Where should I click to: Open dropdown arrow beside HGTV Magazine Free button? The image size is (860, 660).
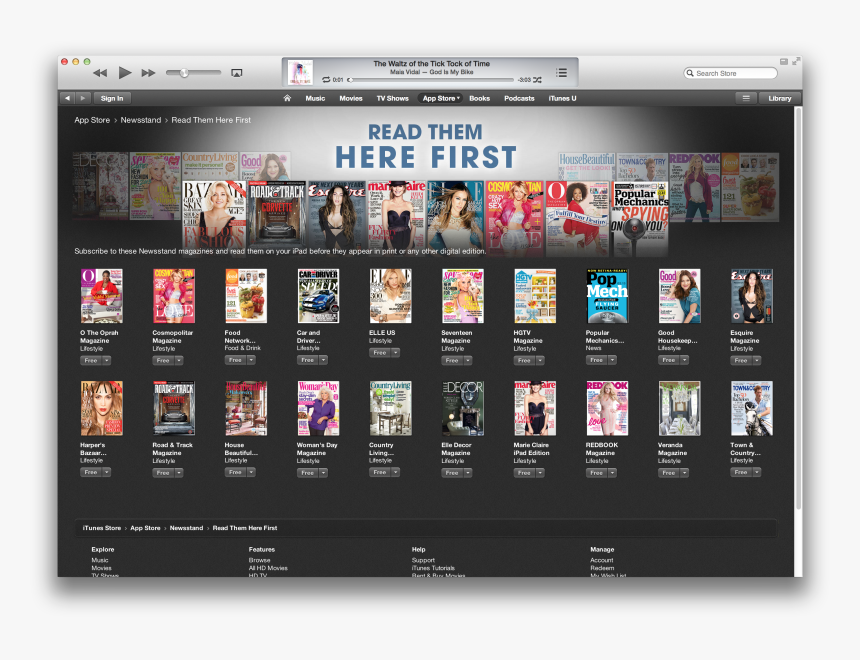point(540,360)
